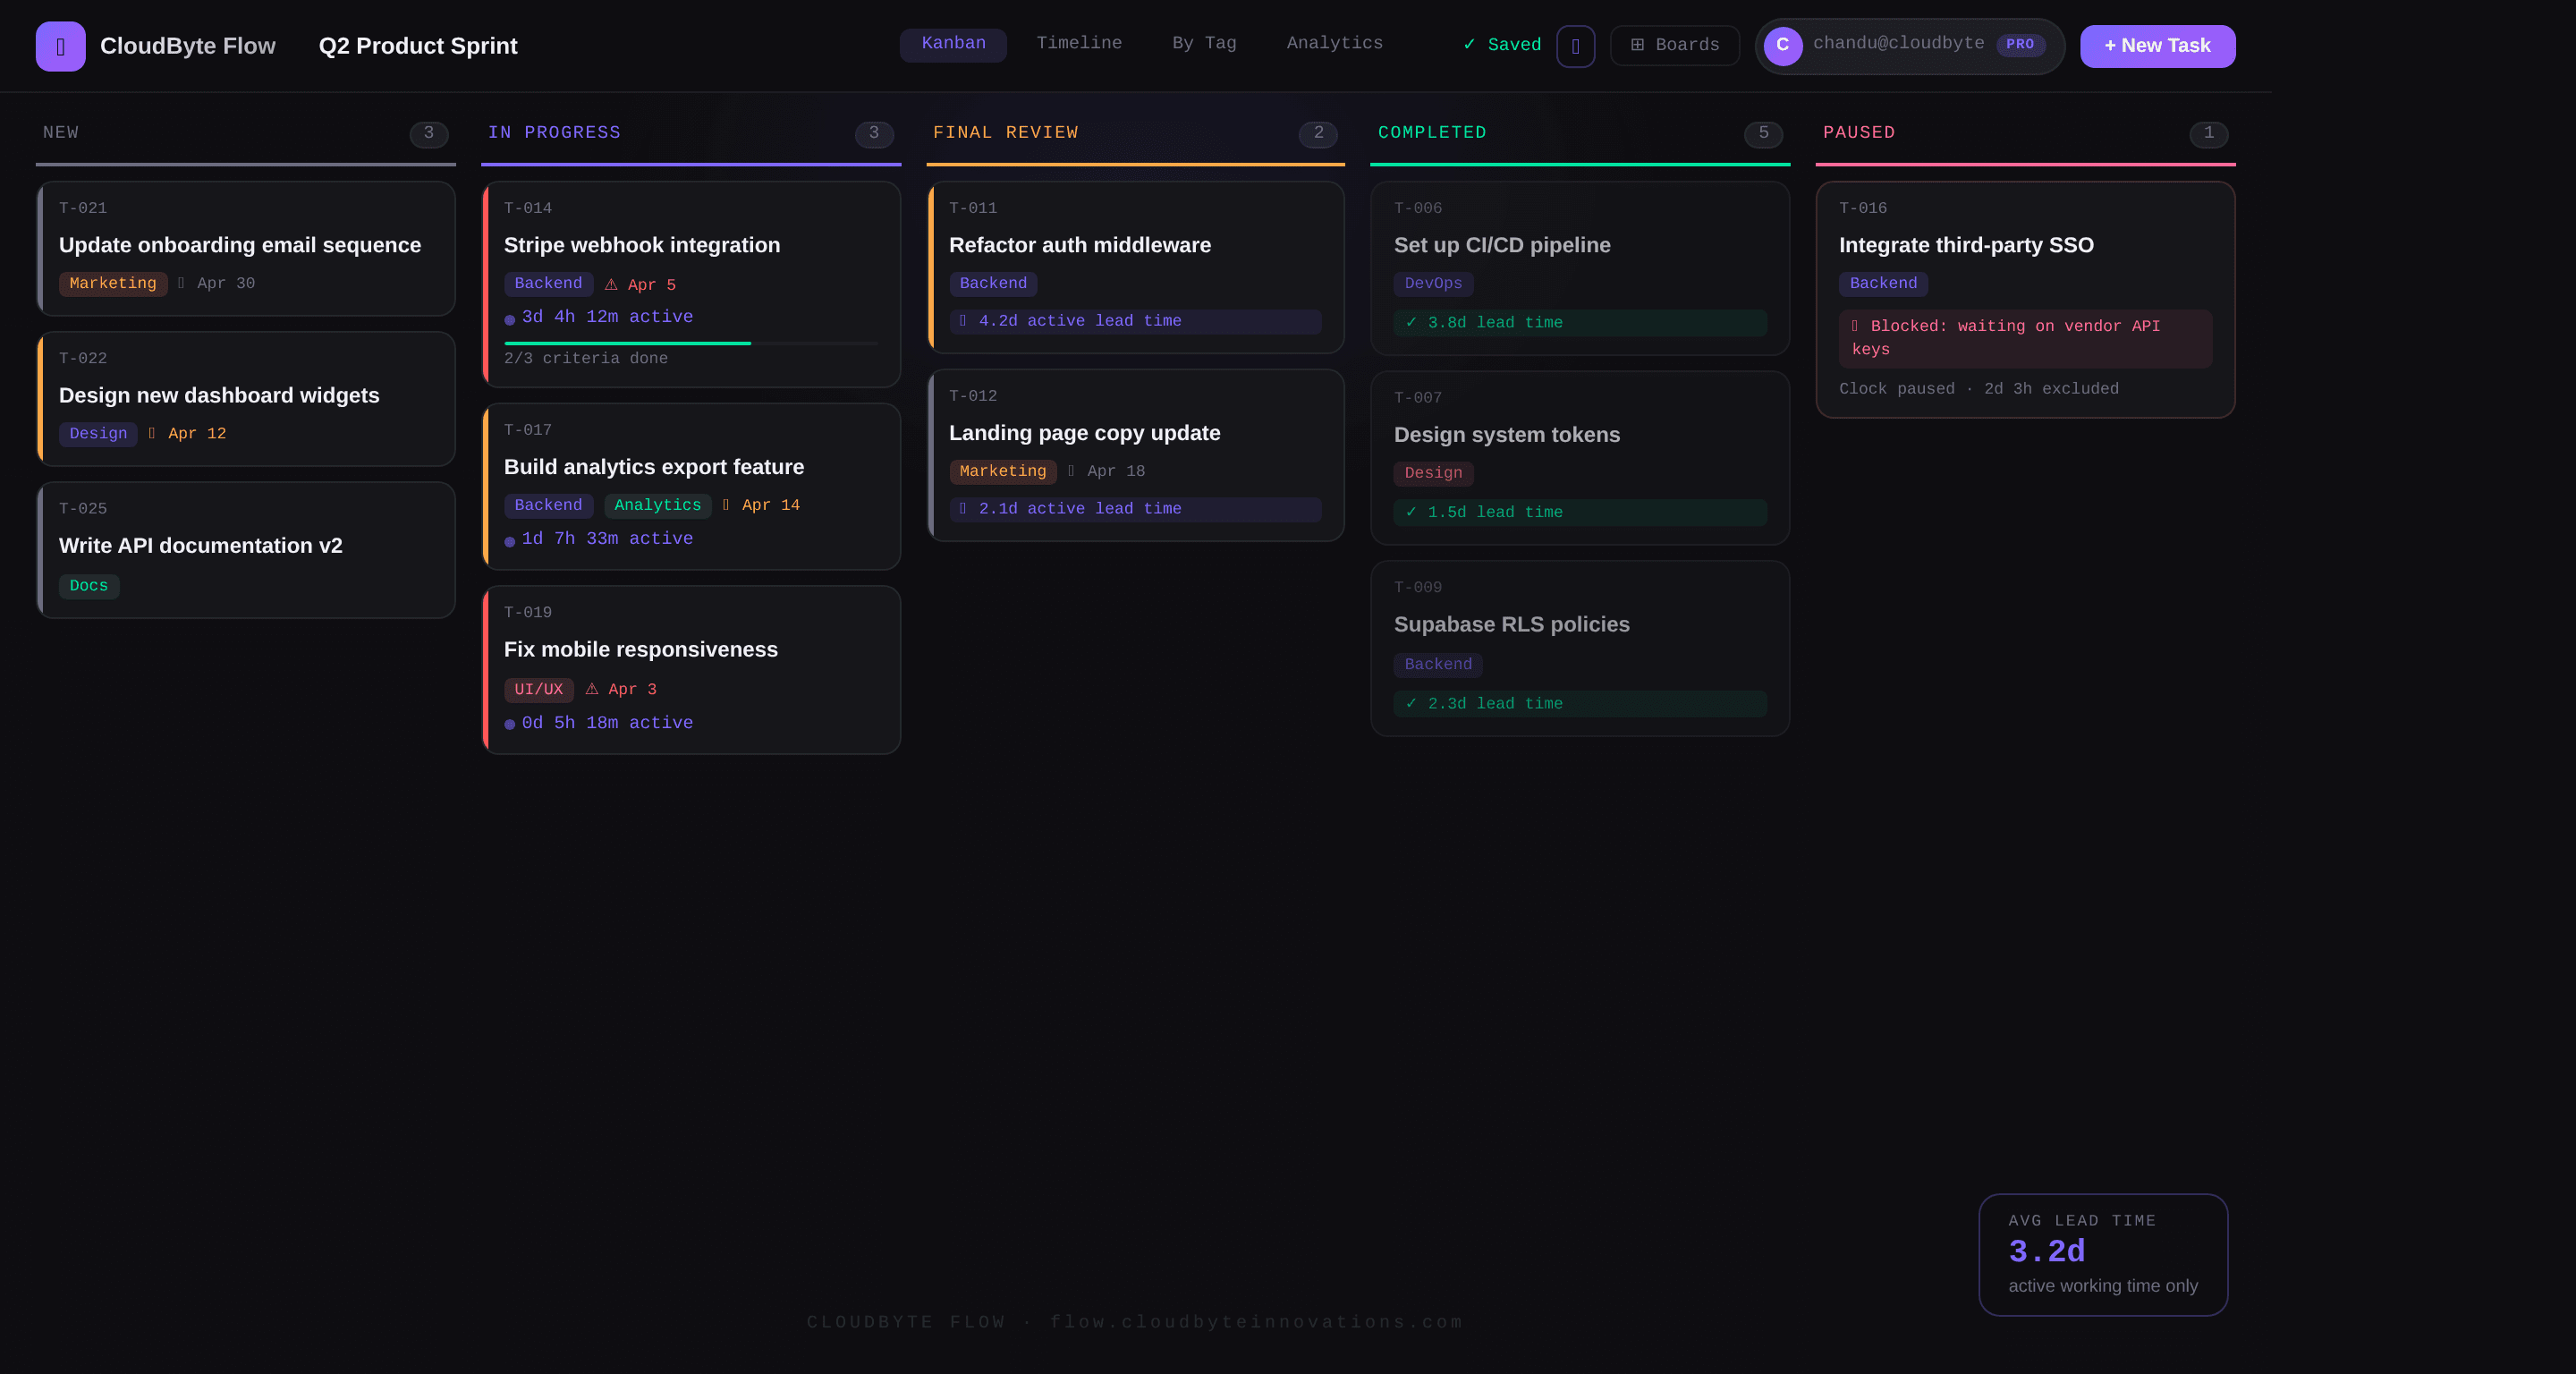Image resolution: width=2576 pixels, height=1374 pixels.
Task: Click the warning triangle beside Apr 5 deadline
Action: (611, 284)
